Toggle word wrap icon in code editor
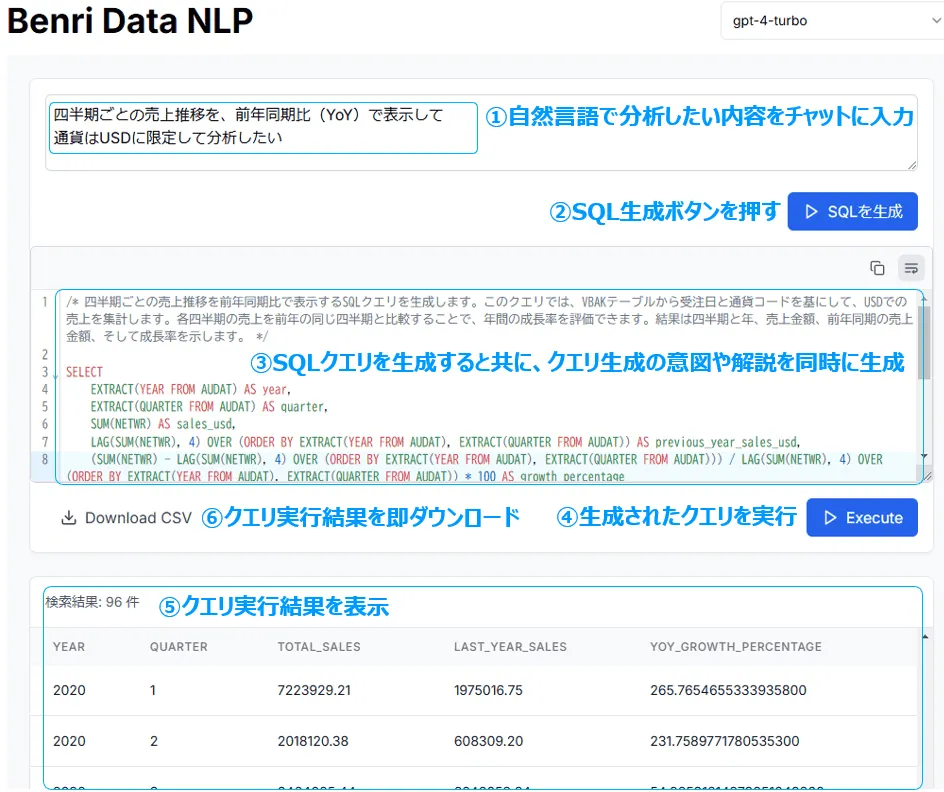 (x=911, y=268)
